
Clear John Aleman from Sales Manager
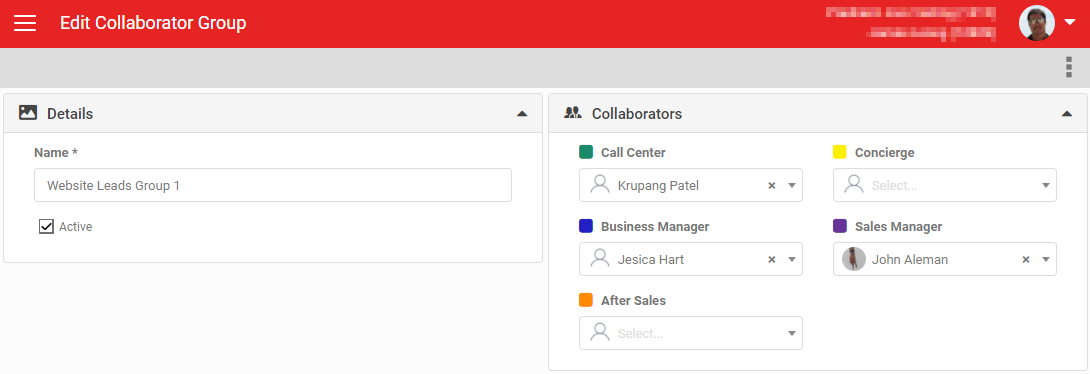1025,259
